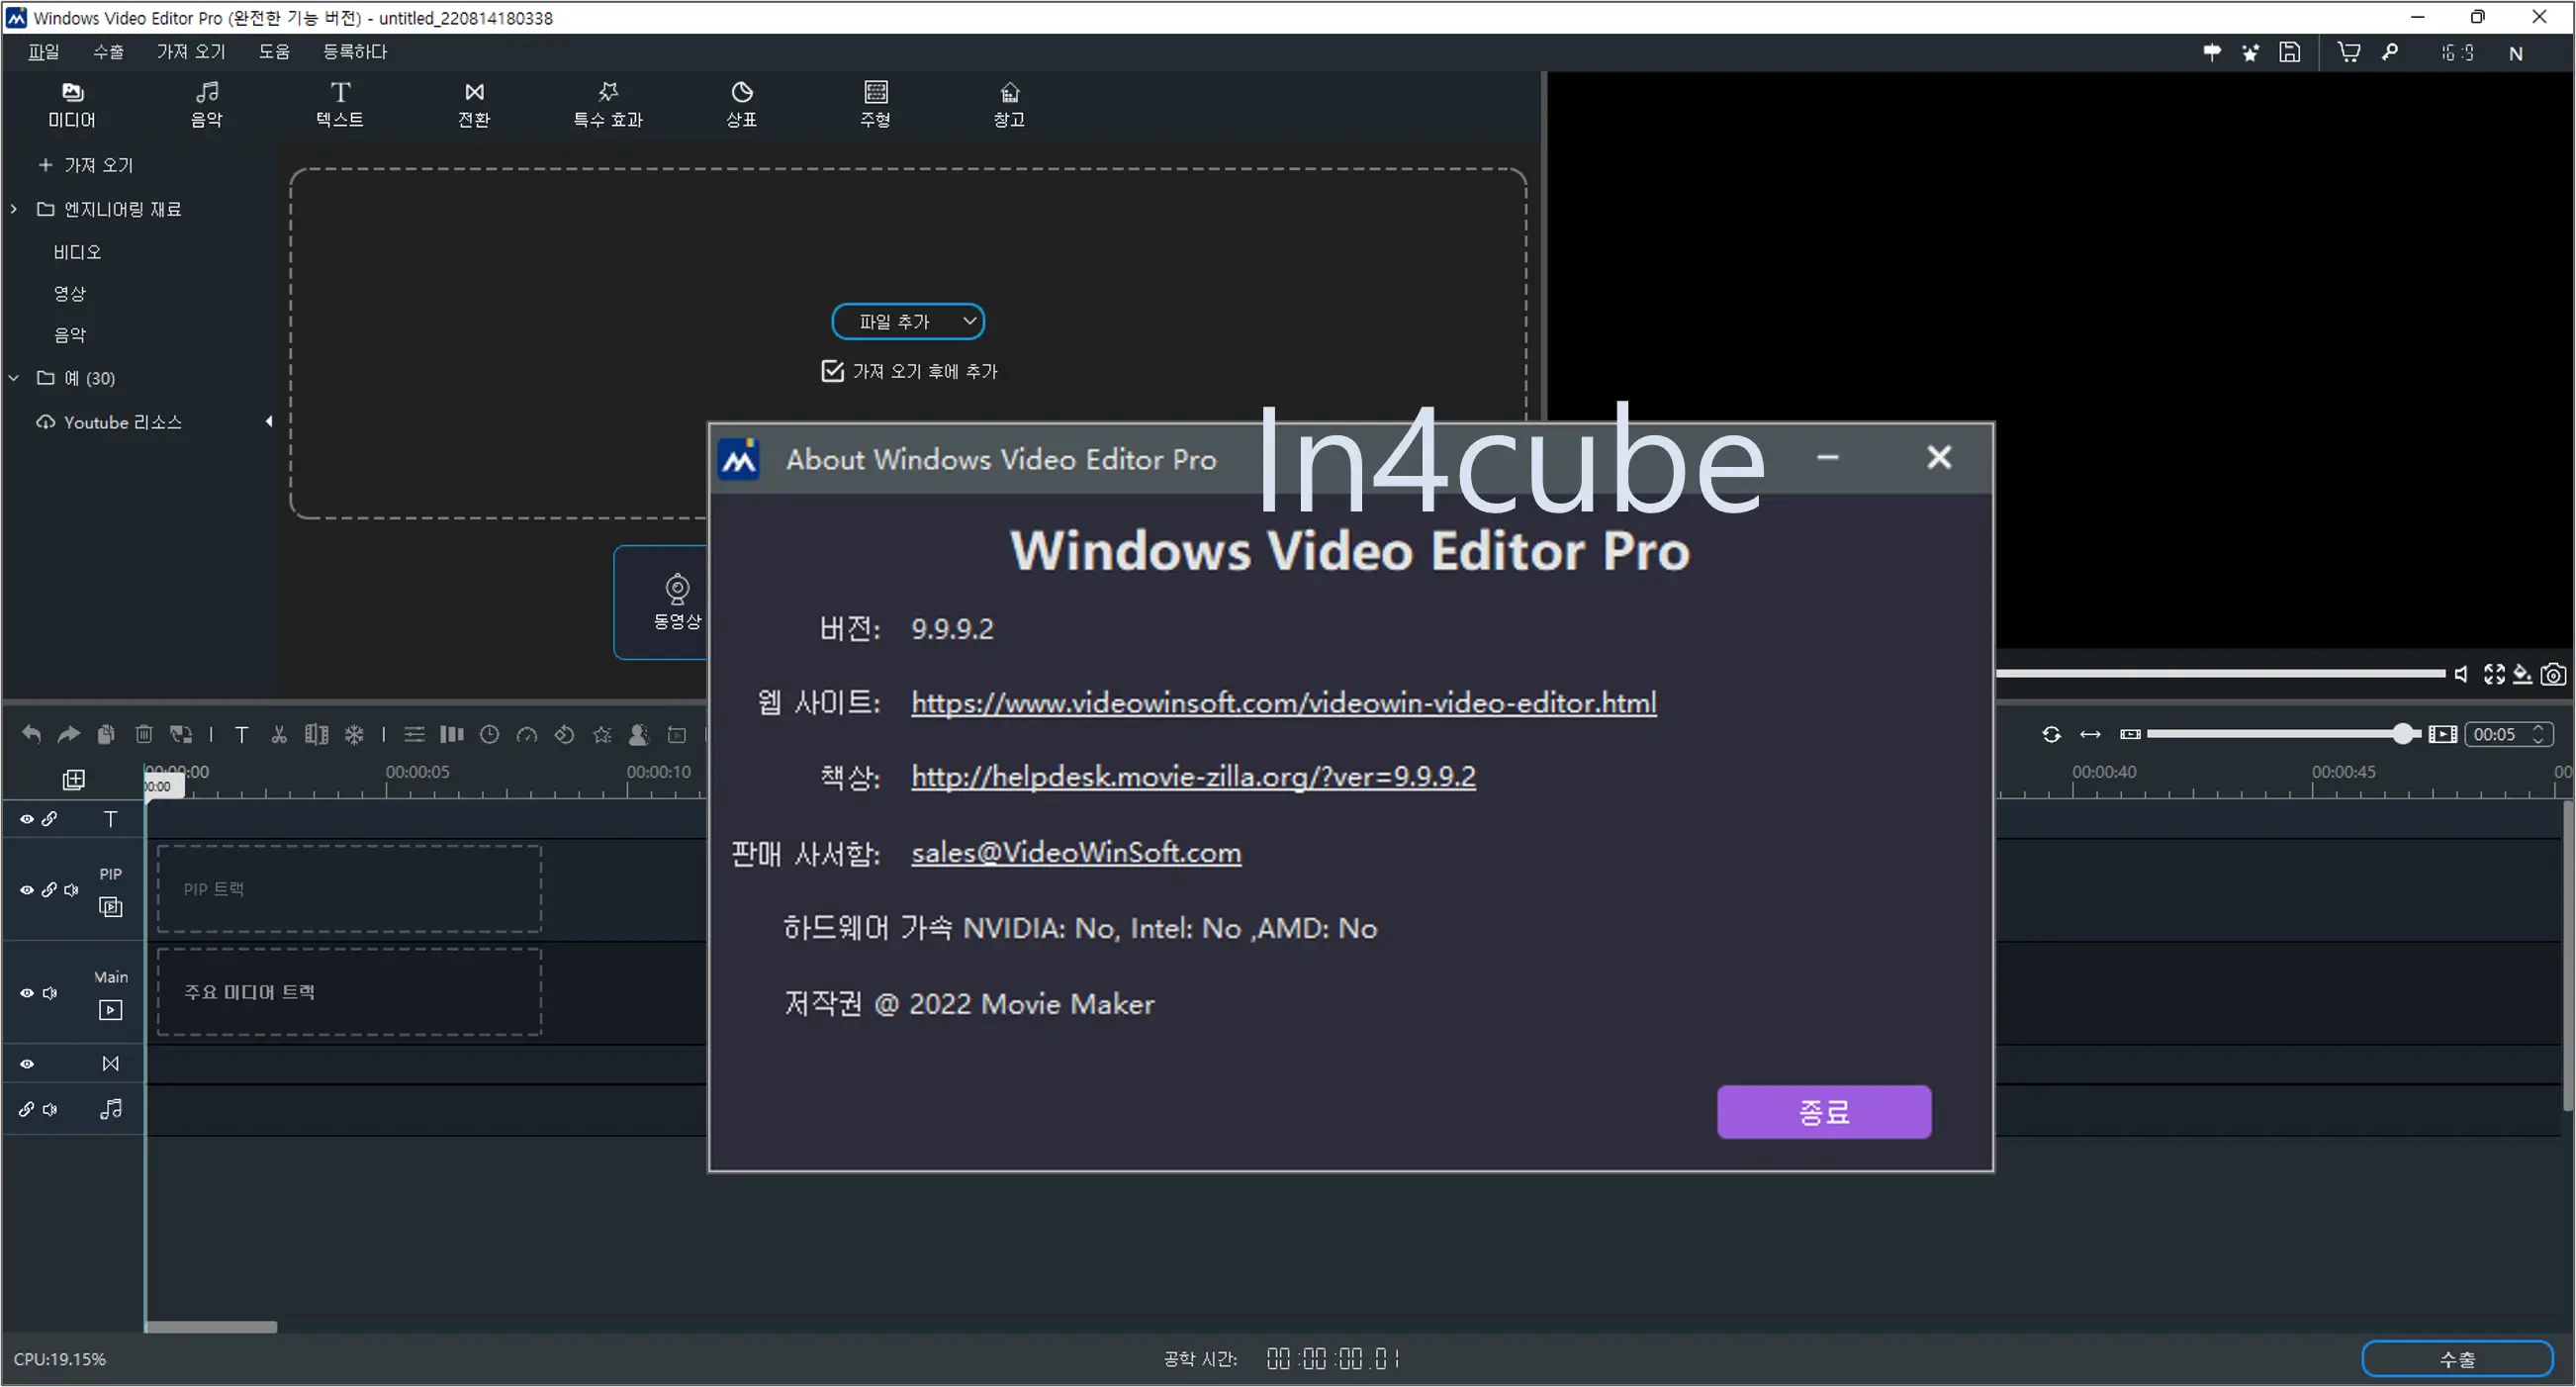Expand the engineering materials folder
Viewport: 2576px width, 1387px height.
click(x=14, y=209)
